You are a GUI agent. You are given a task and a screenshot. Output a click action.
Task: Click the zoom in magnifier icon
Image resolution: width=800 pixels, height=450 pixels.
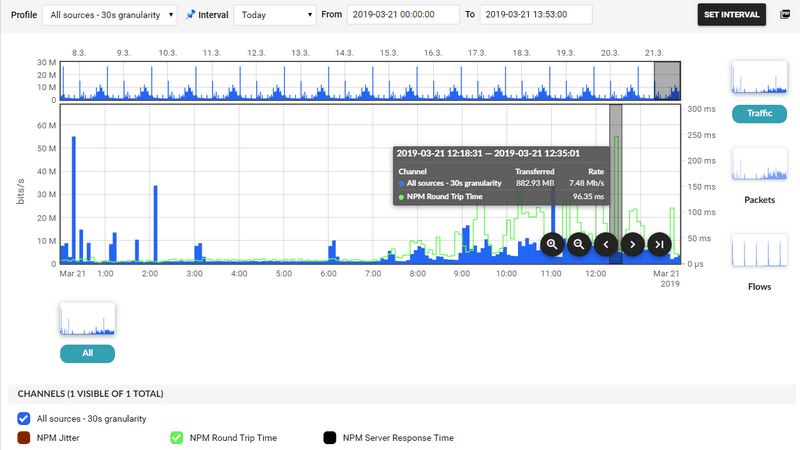coord(552,244)
